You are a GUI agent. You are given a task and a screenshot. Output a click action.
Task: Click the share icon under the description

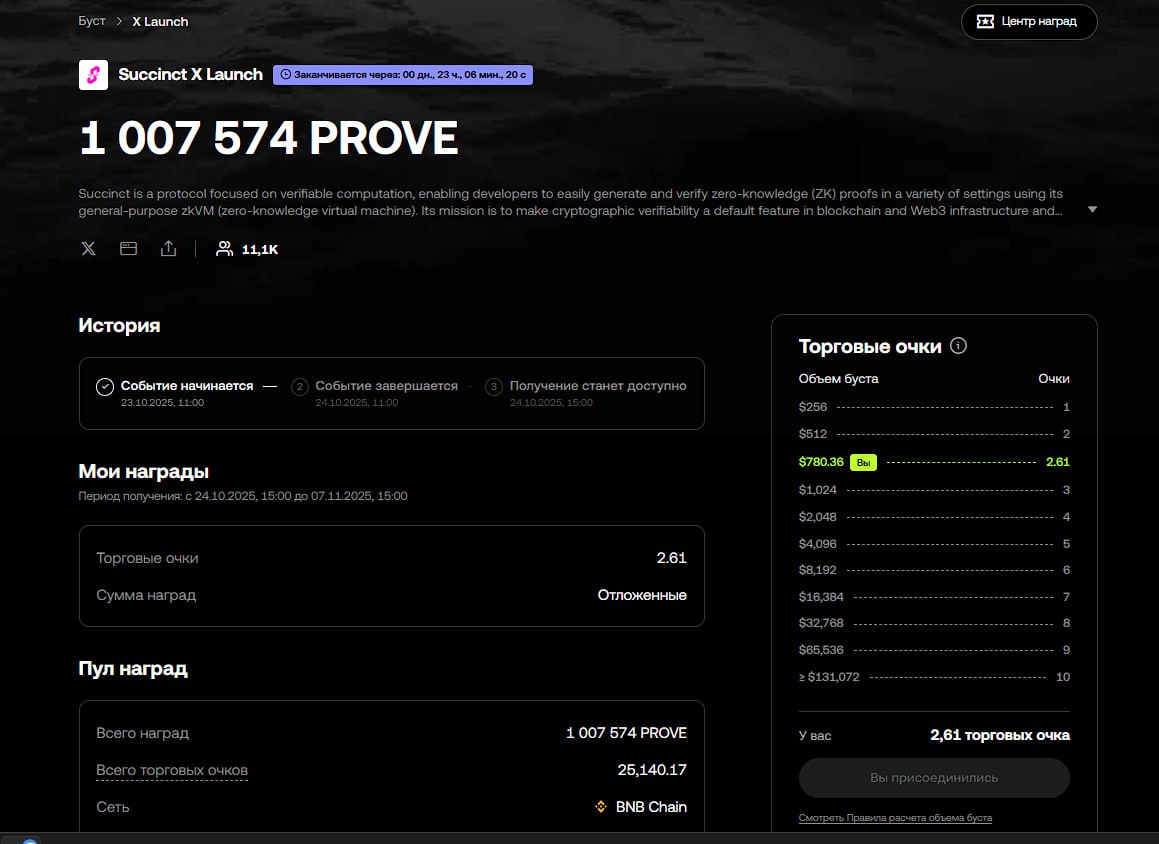pos(168,249)
